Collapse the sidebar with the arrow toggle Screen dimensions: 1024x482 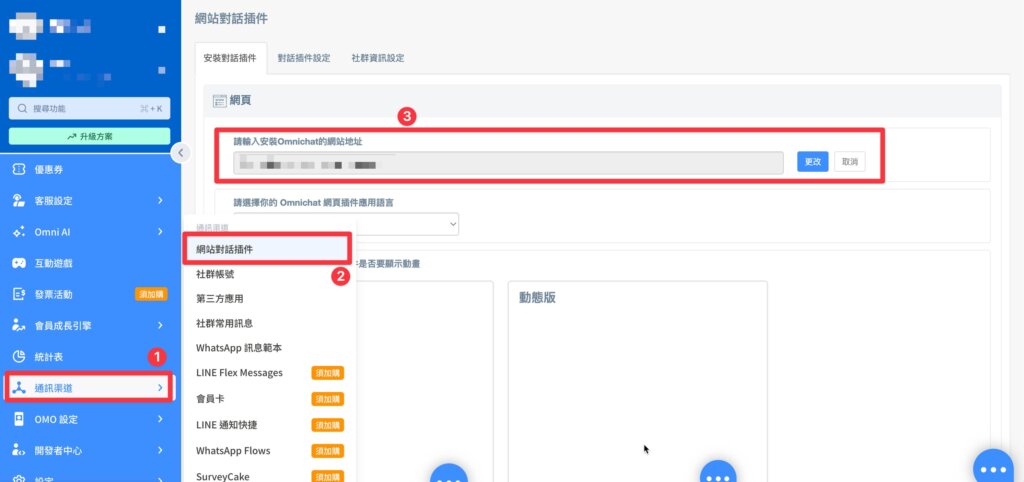(180, 152)
